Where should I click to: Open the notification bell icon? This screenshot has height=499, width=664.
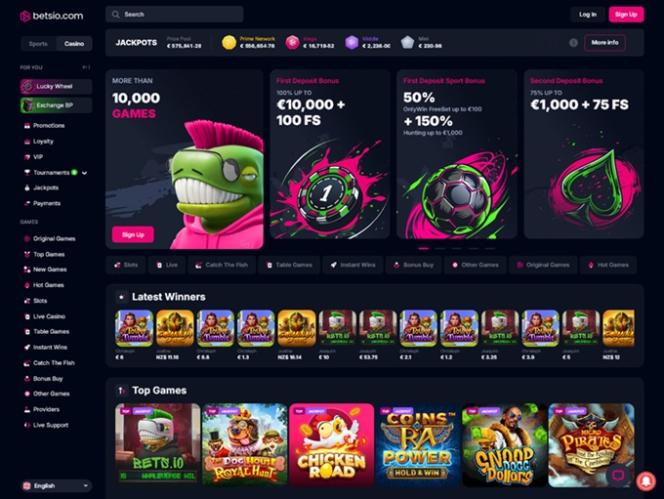click(646, 481)
